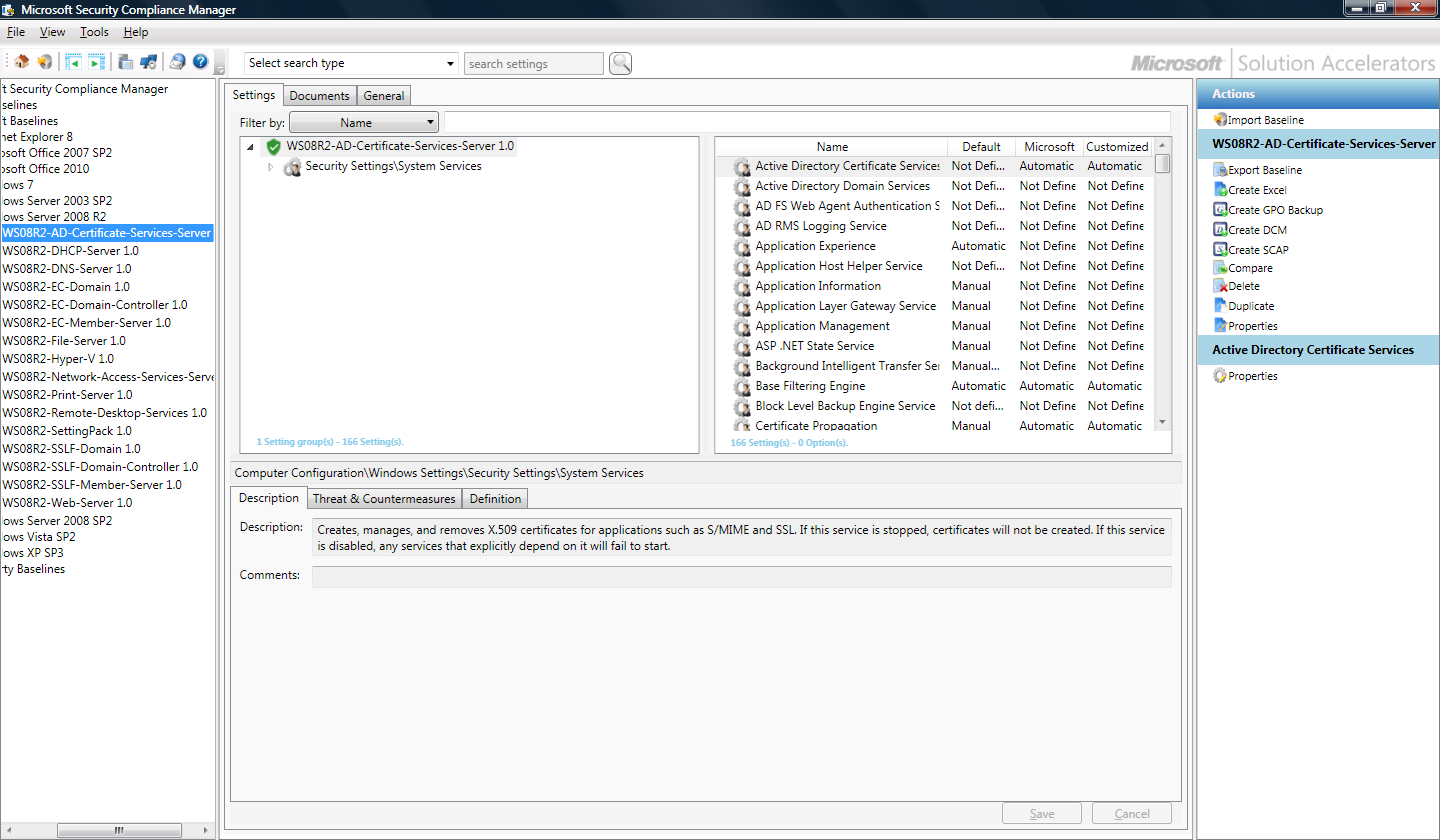The height and width of the screenshot is (840, 1440).
Task: Select the Description tab
Action: [x=269, y=498]
